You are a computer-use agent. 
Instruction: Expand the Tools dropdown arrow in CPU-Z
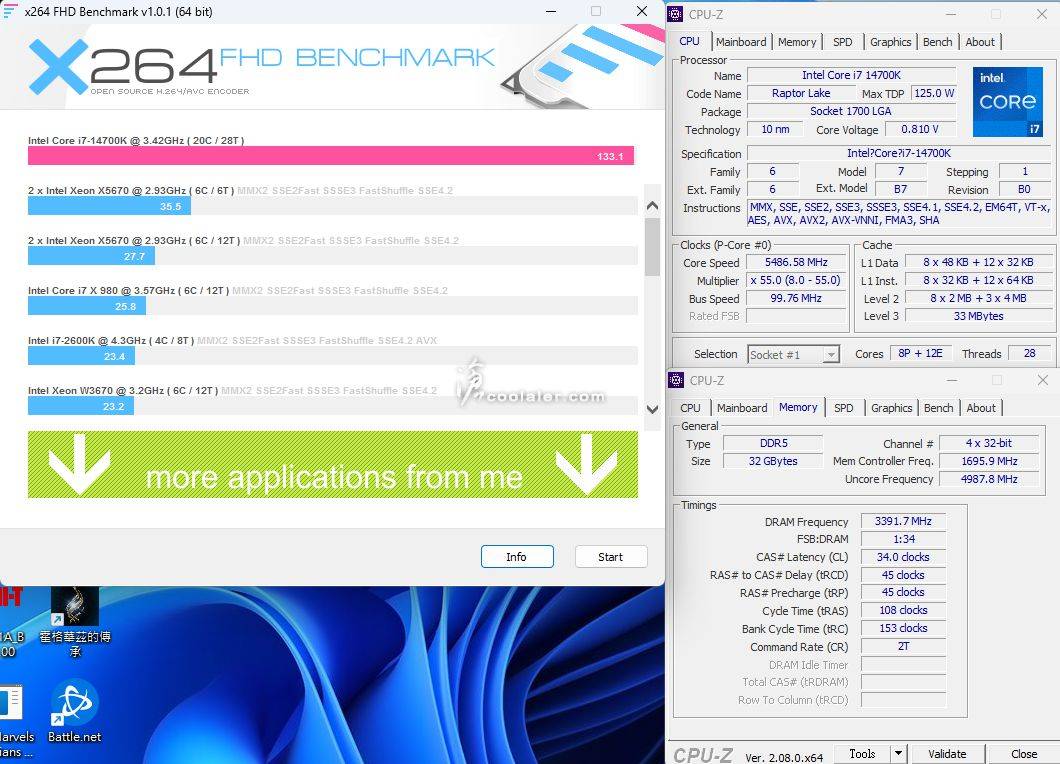tap(898, 753)
